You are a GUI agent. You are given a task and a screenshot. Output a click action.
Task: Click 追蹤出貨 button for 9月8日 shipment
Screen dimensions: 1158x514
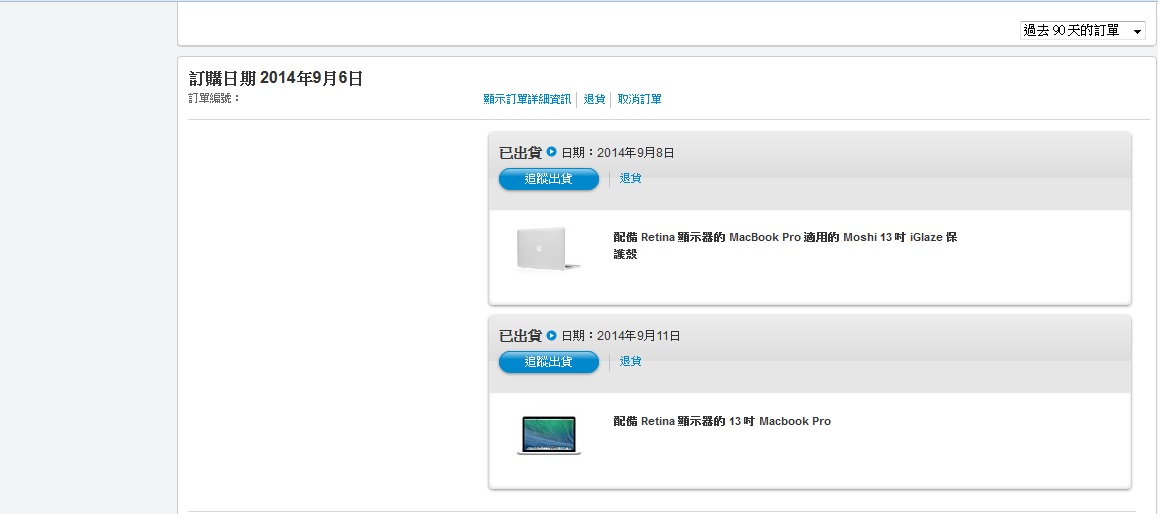[549, 179]
